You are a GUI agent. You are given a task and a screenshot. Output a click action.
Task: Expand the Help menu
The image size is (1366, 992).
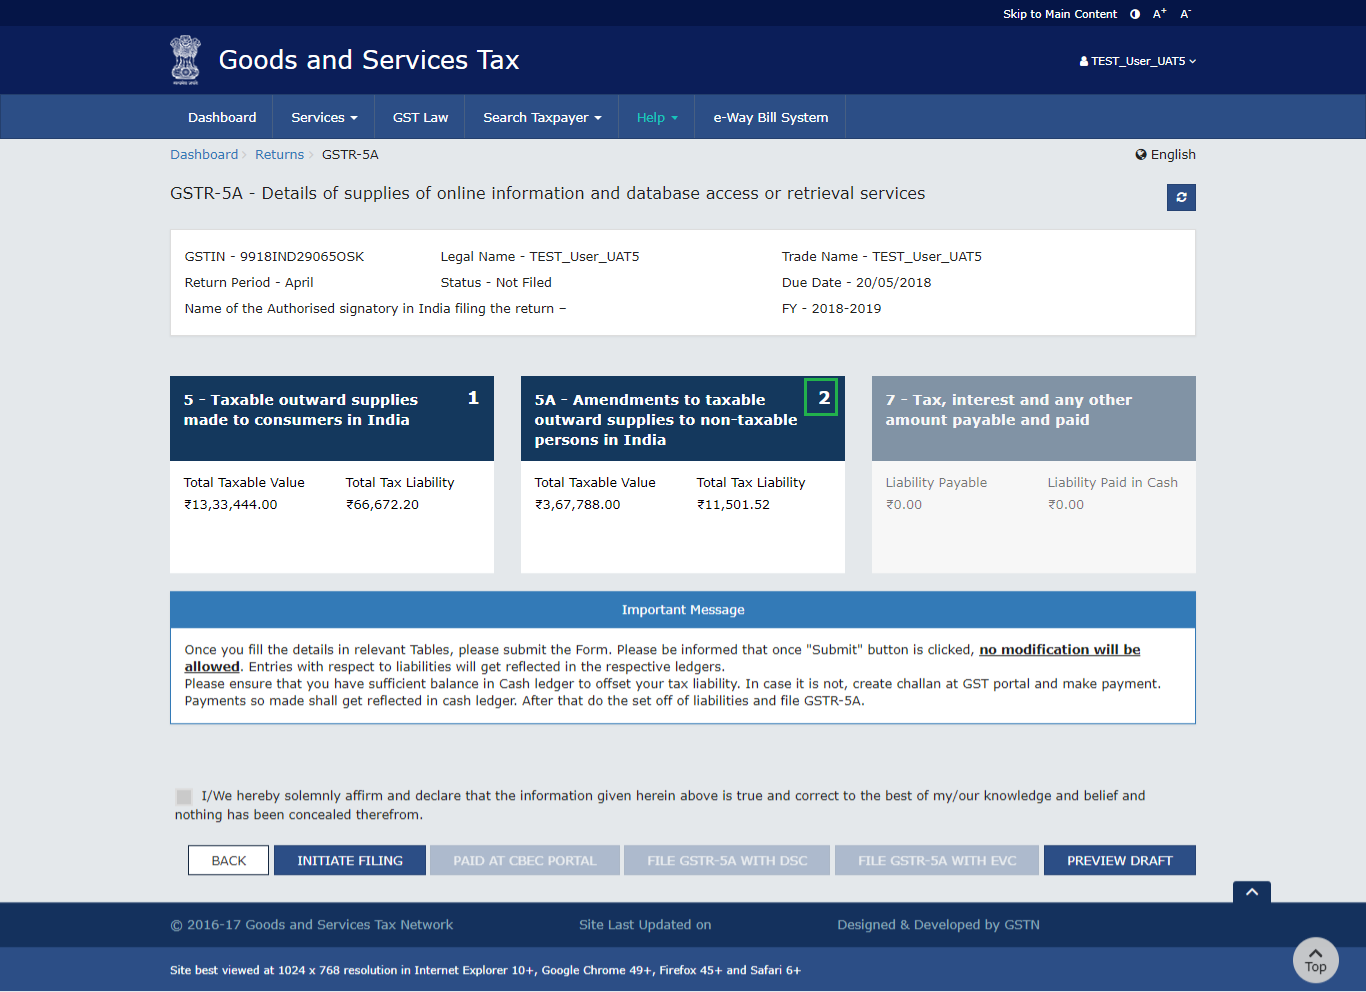[657, 118]
